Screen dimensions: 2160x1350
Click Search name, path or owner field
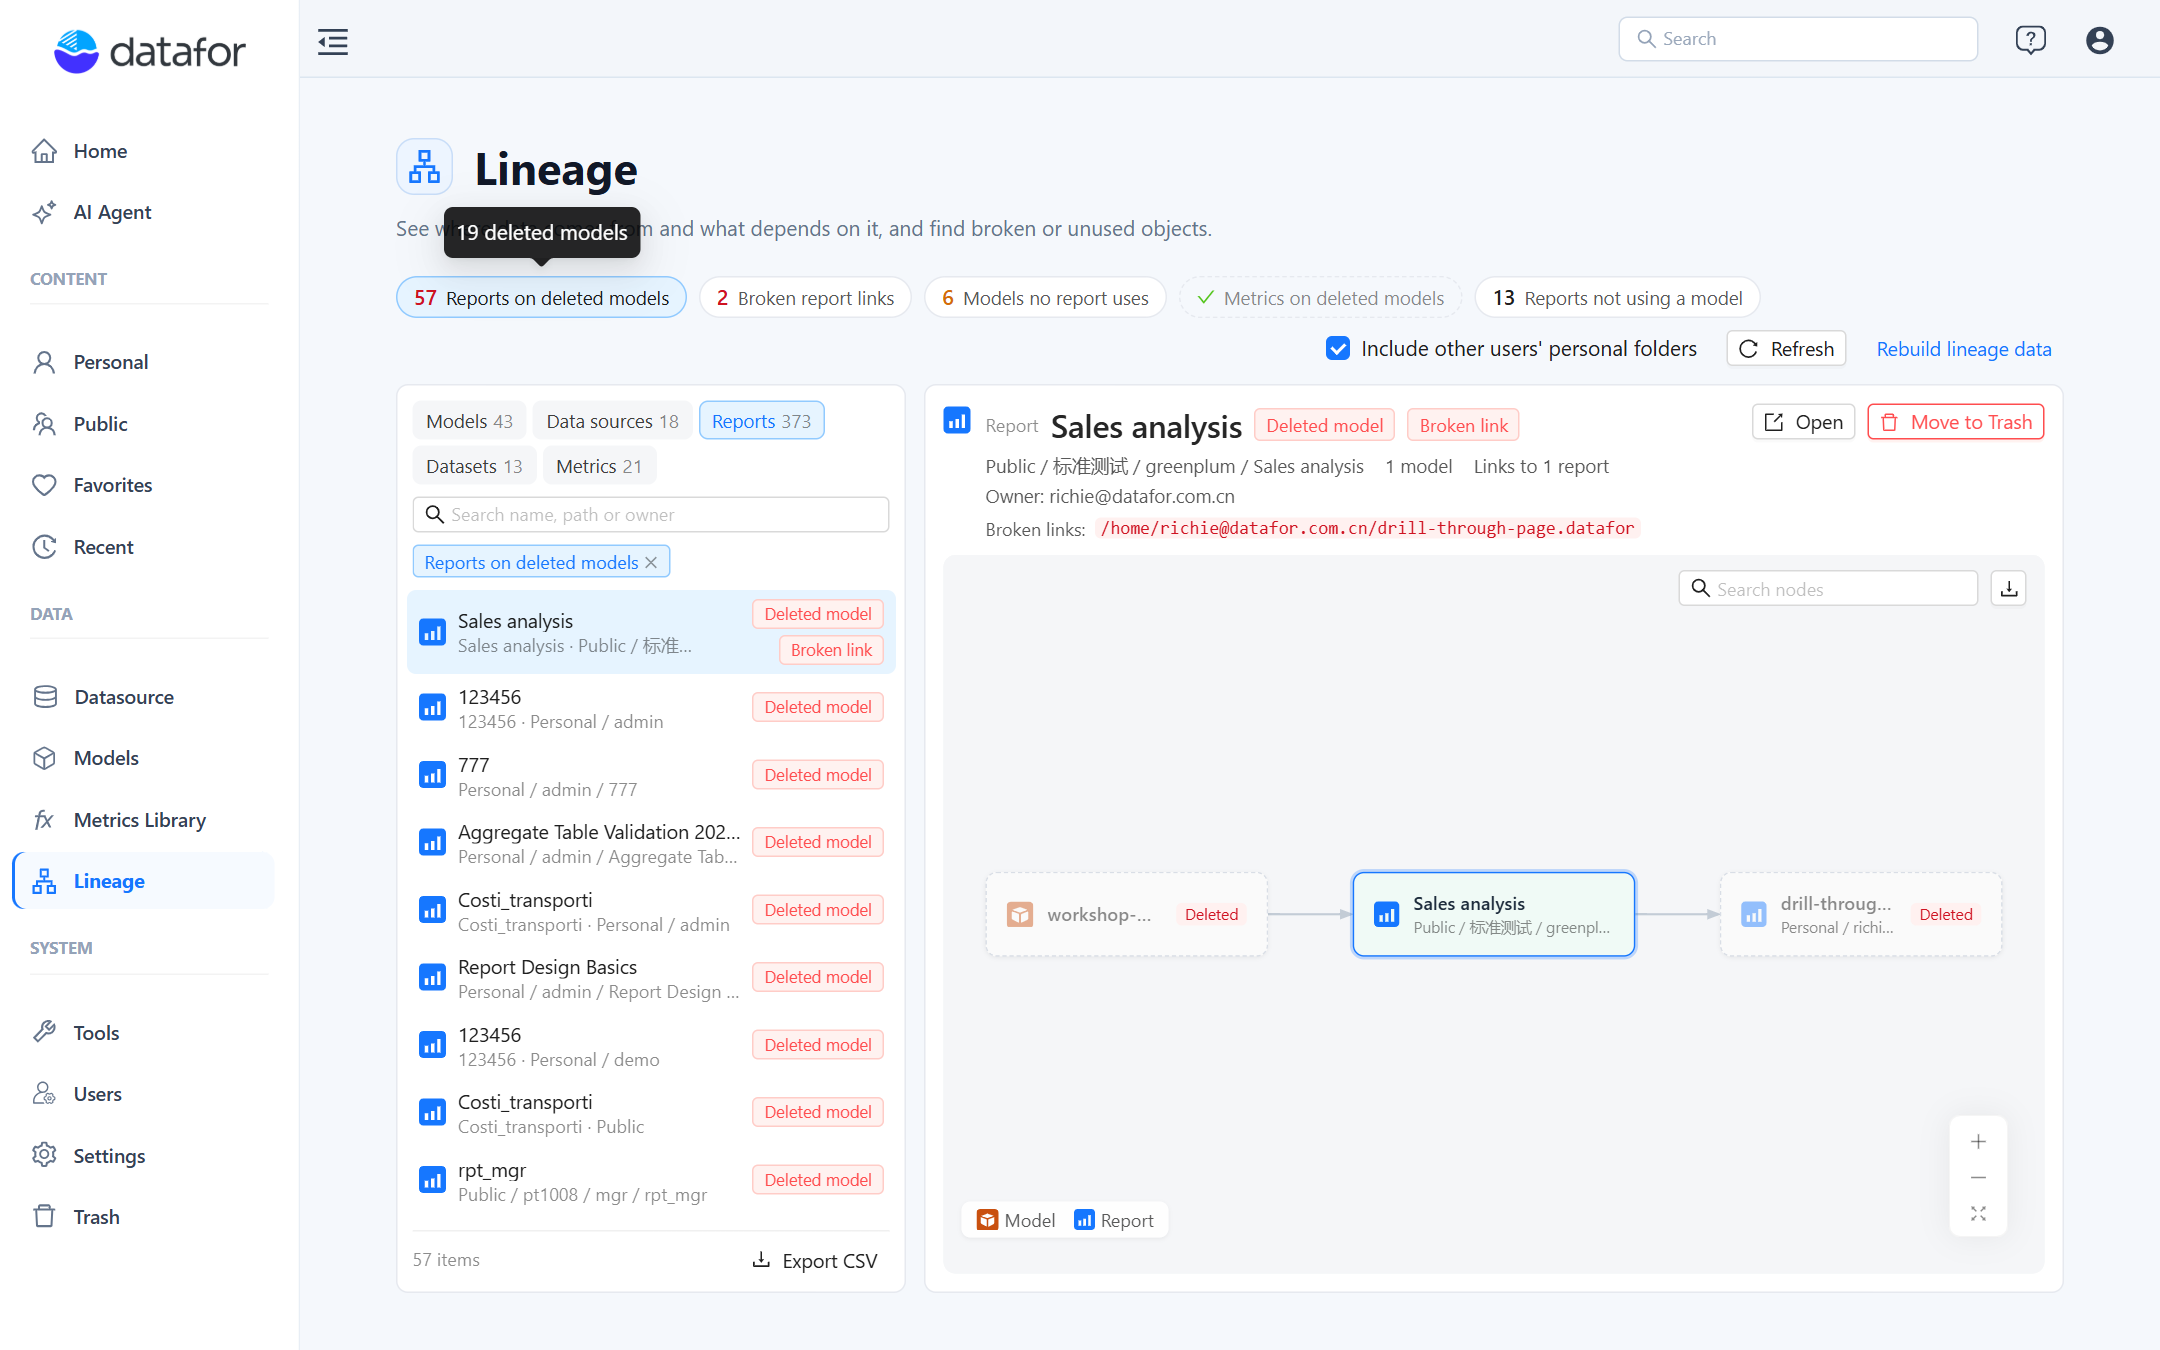click(650, 515)
